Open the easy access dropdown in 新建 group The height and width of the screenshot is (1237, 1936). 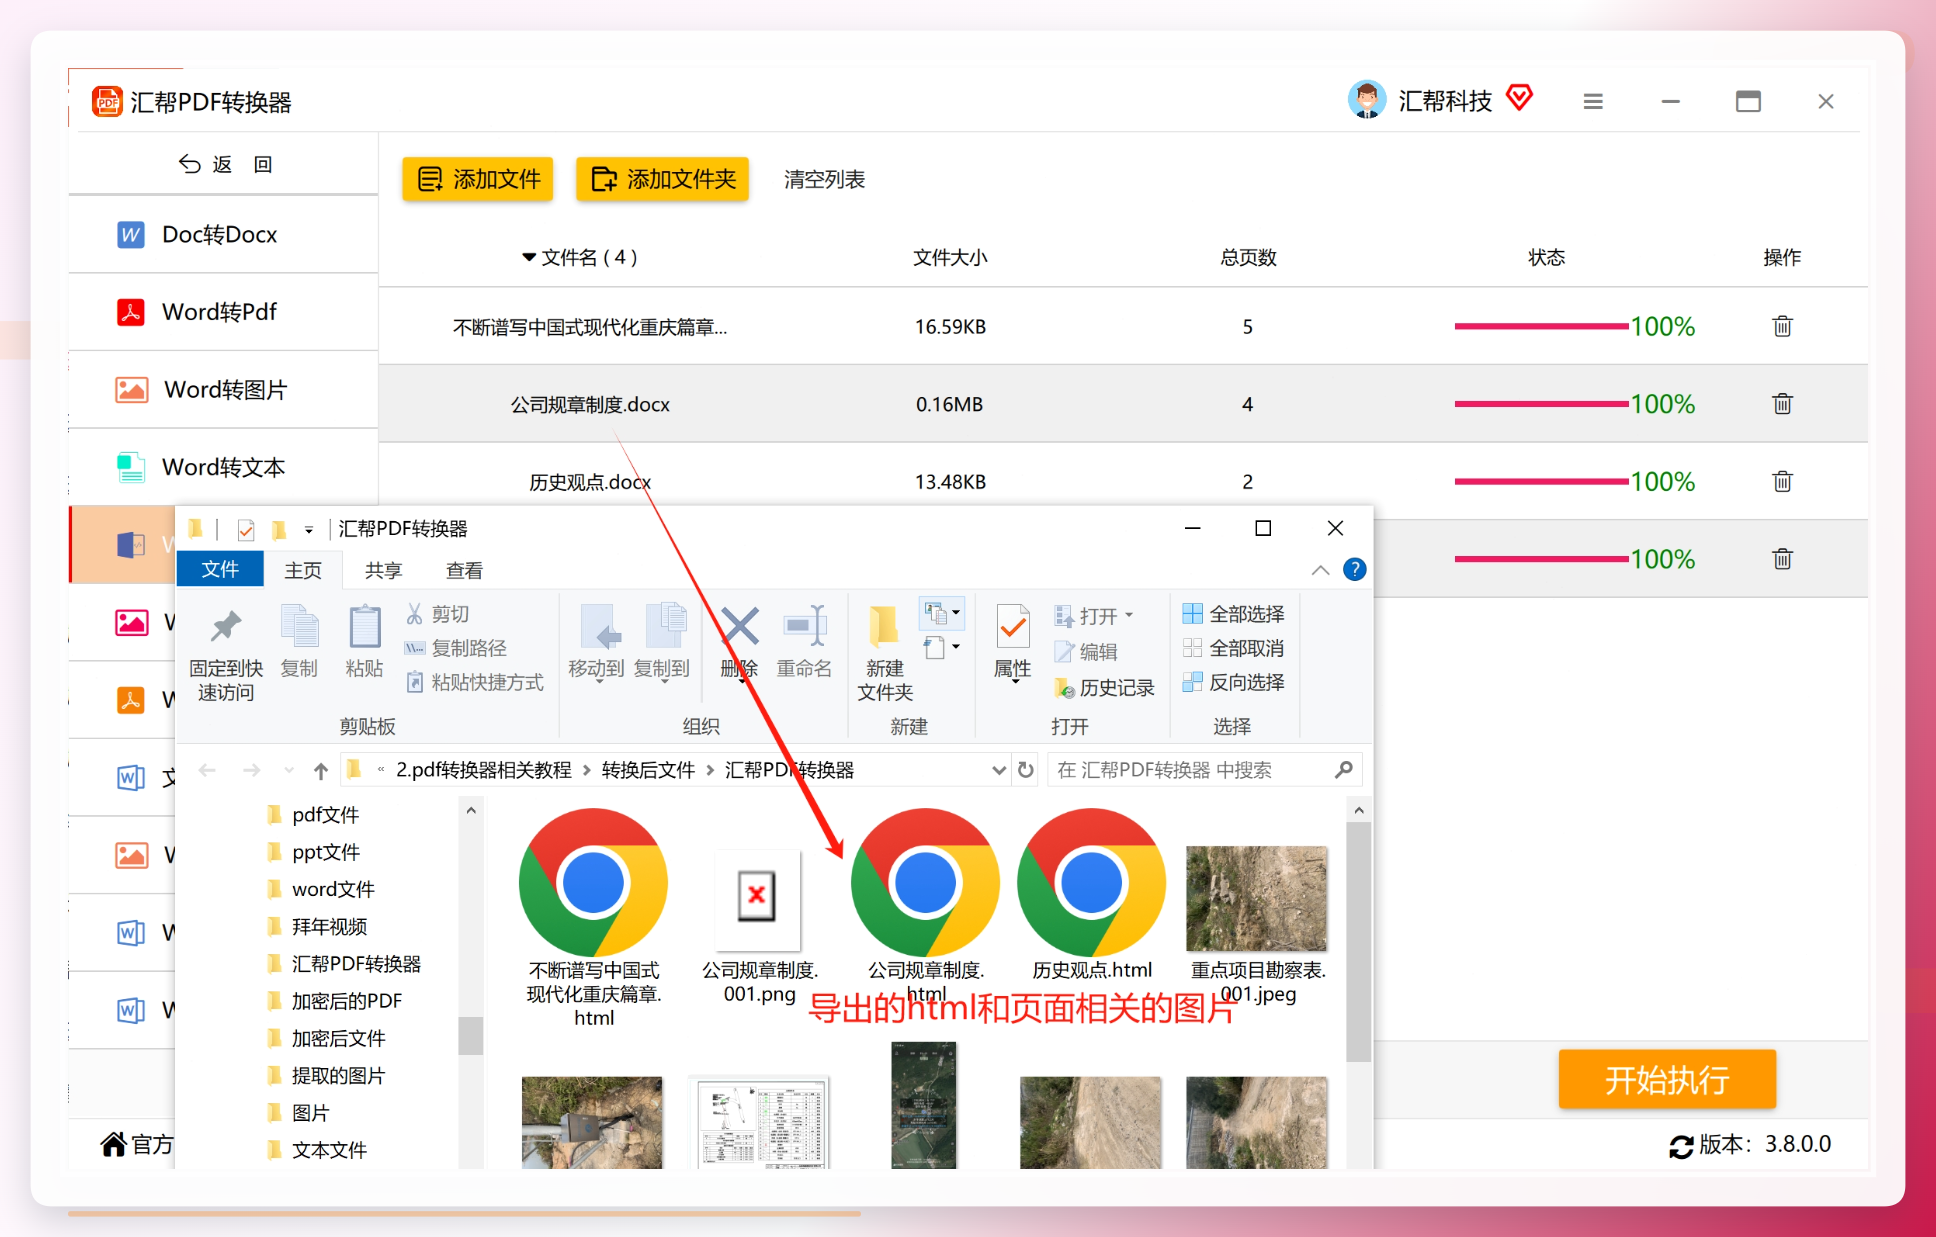941,648
